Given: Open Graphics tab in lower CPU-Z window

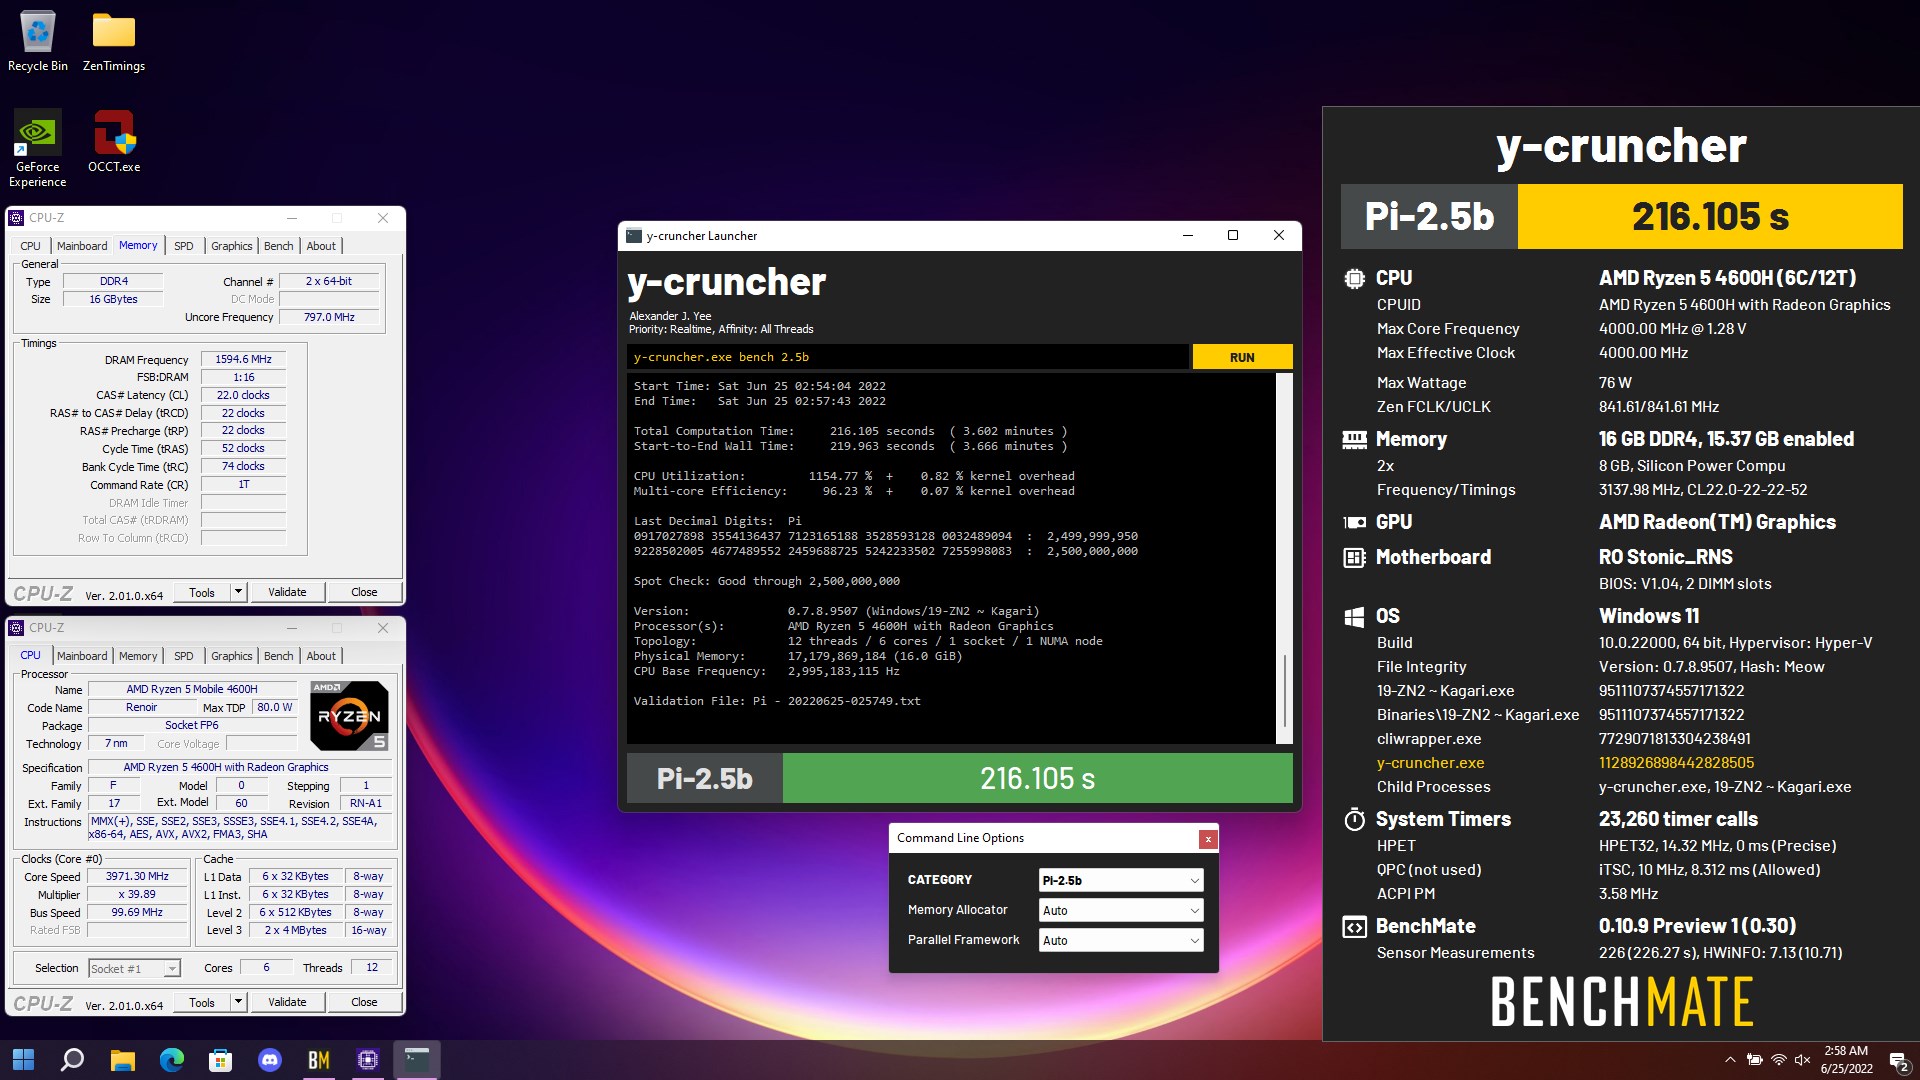Looking at the screenshot, I should tap(232, 656).
